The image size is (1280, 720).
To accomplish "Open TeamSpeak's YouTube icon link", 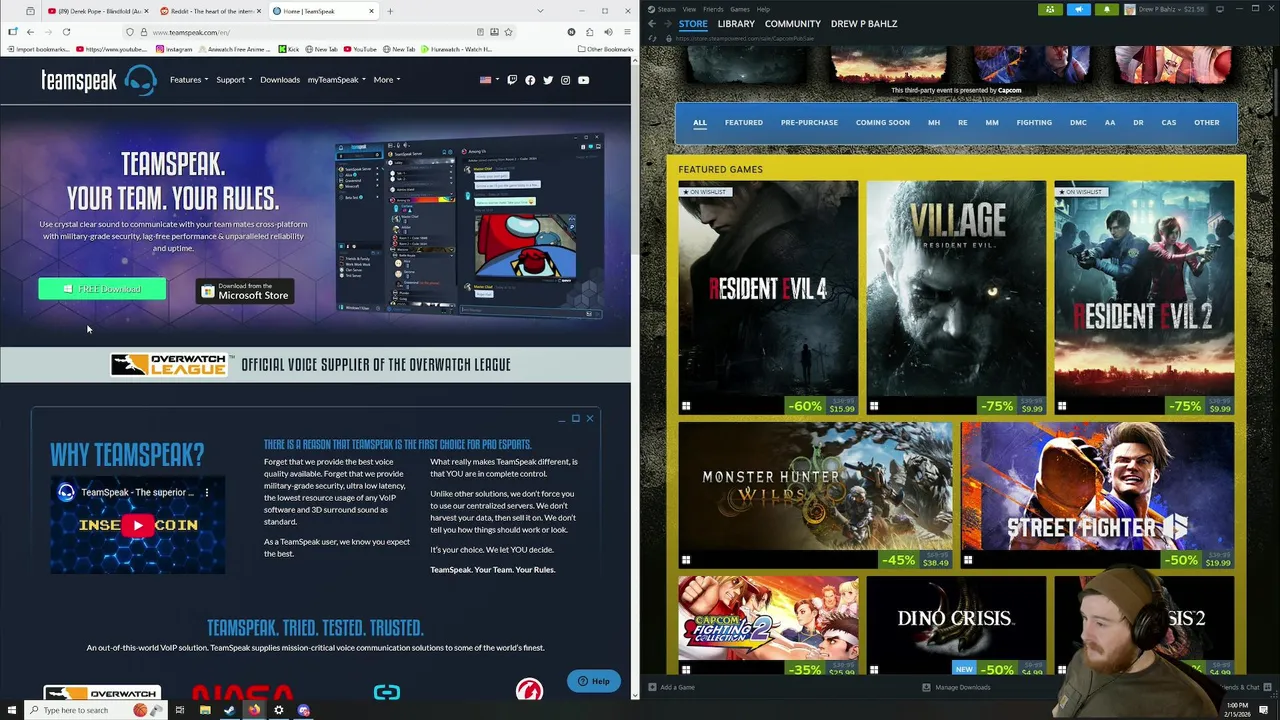I will click(583, 80).
